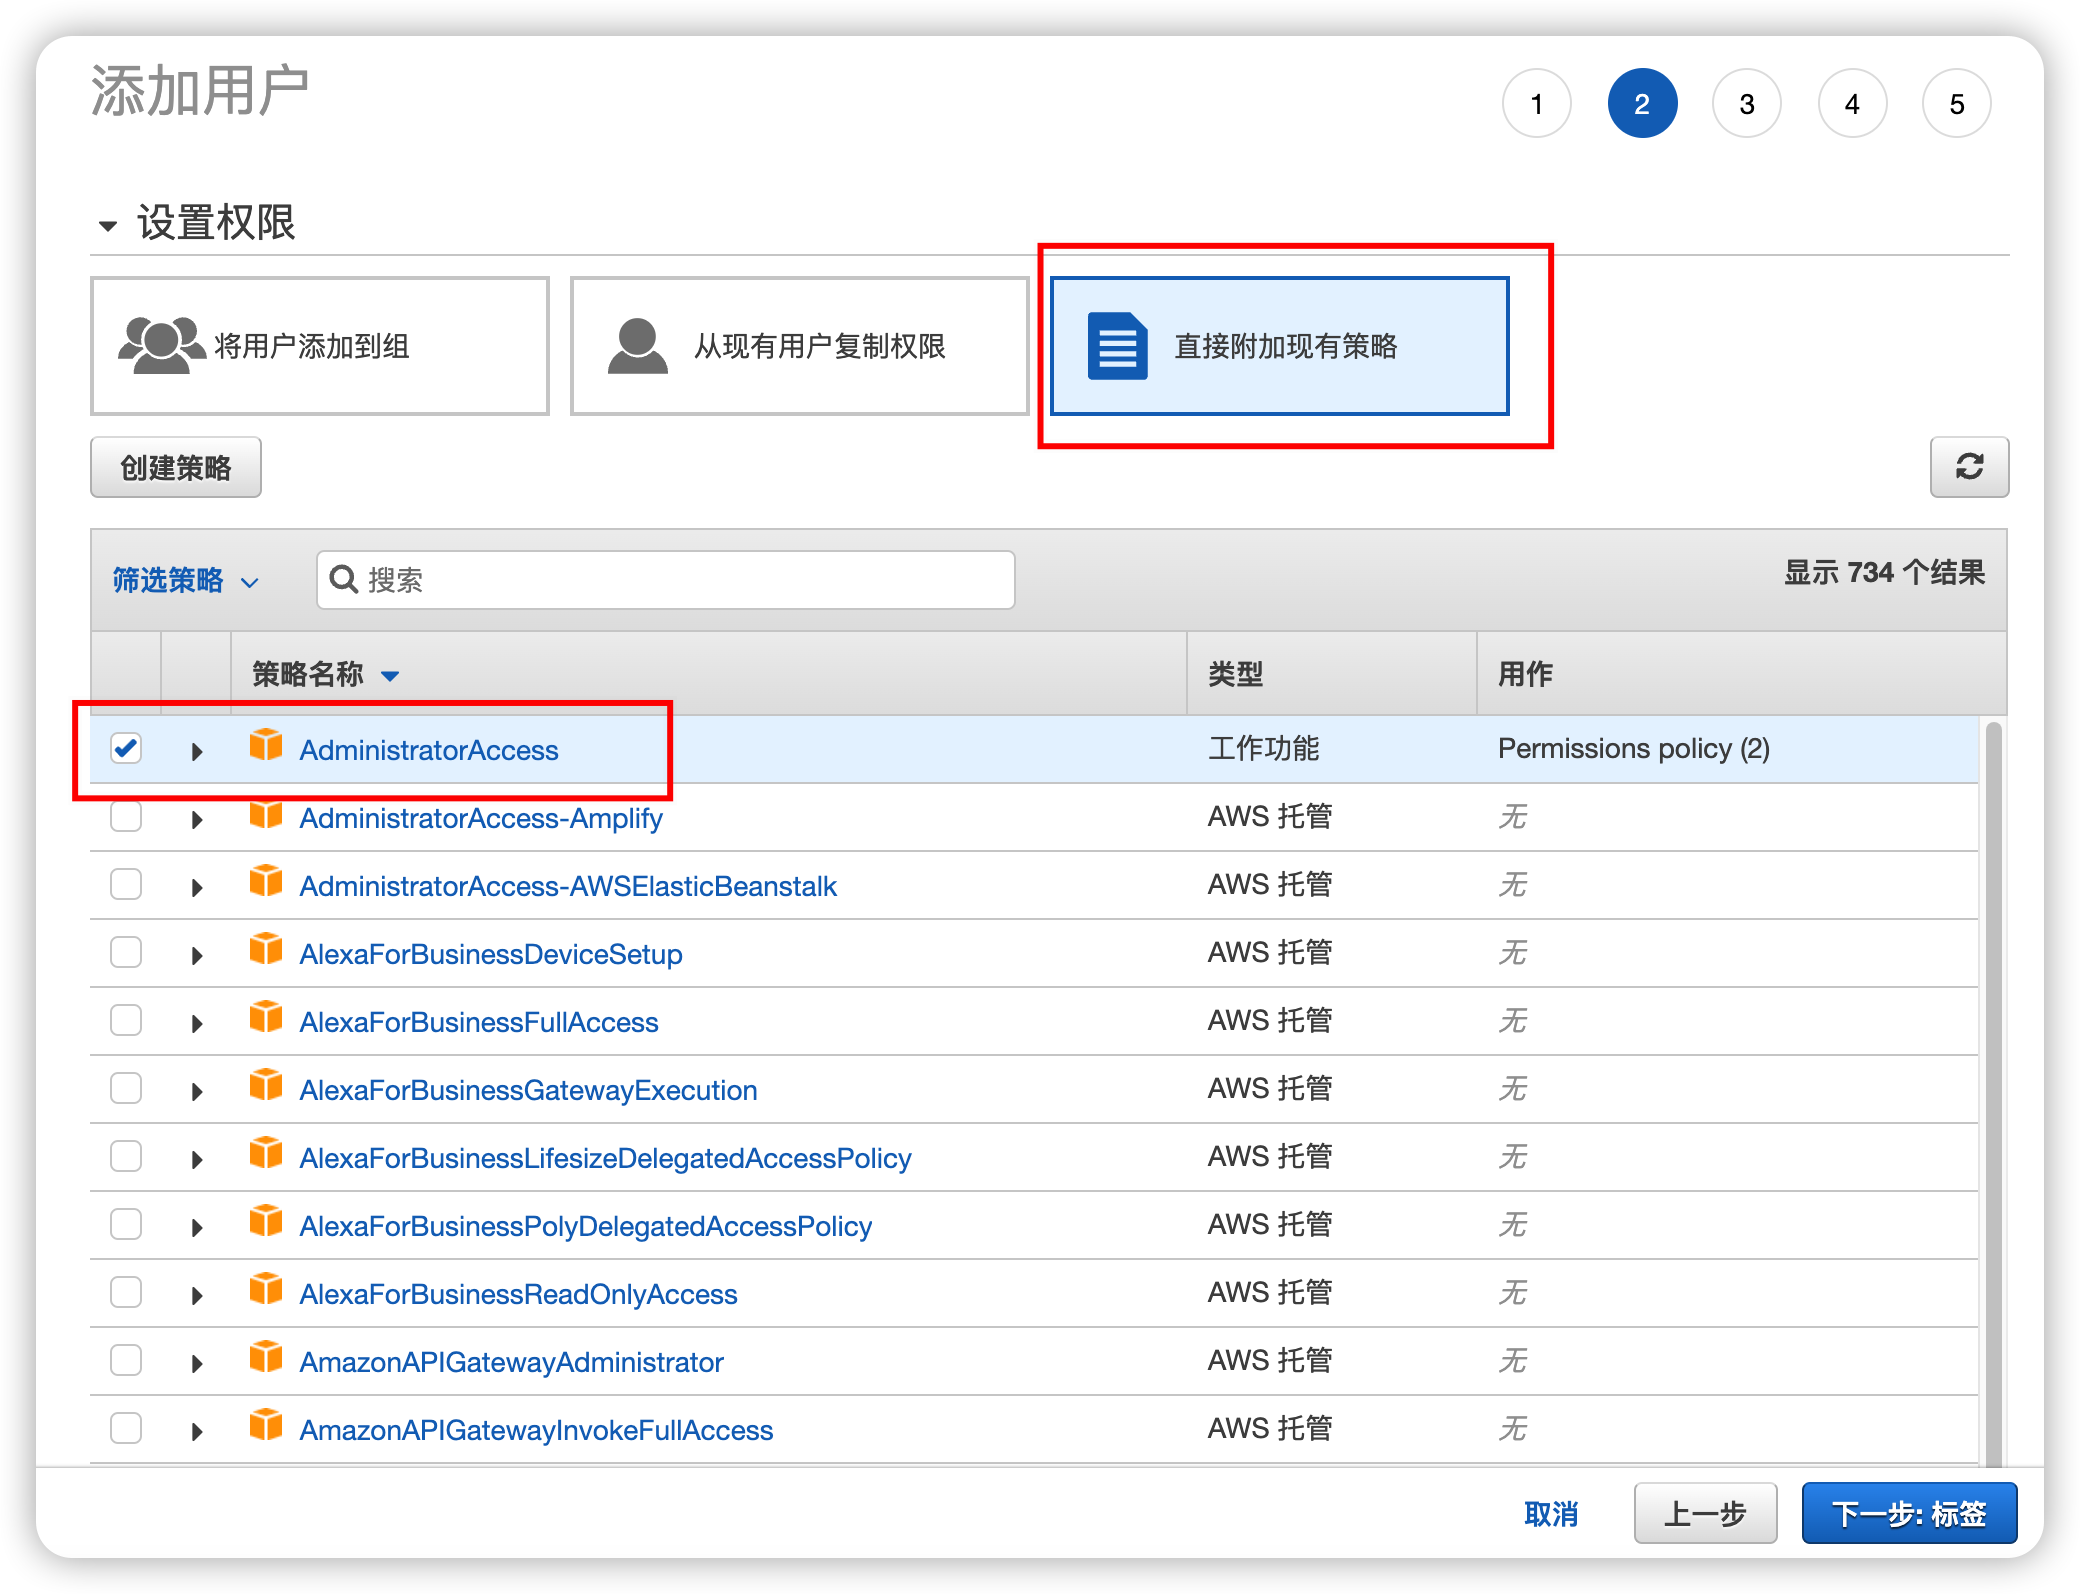Click orange box icon beside AmazonAPIGatewayAdministrator

coord(265,1358)
